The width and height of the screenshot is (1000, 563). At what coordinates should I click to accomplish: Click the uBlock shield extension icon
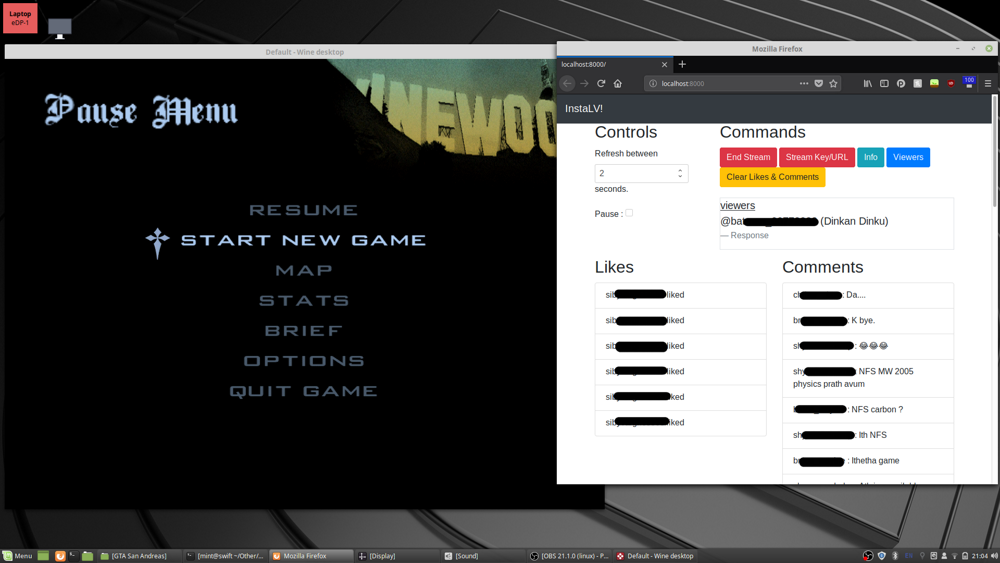(951, 84)
